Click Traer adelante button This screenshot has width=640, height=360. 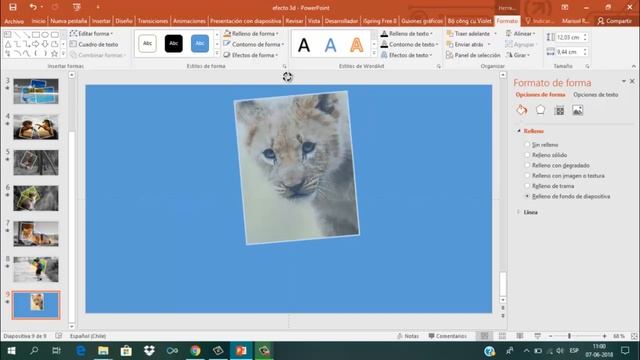[468, 33]
